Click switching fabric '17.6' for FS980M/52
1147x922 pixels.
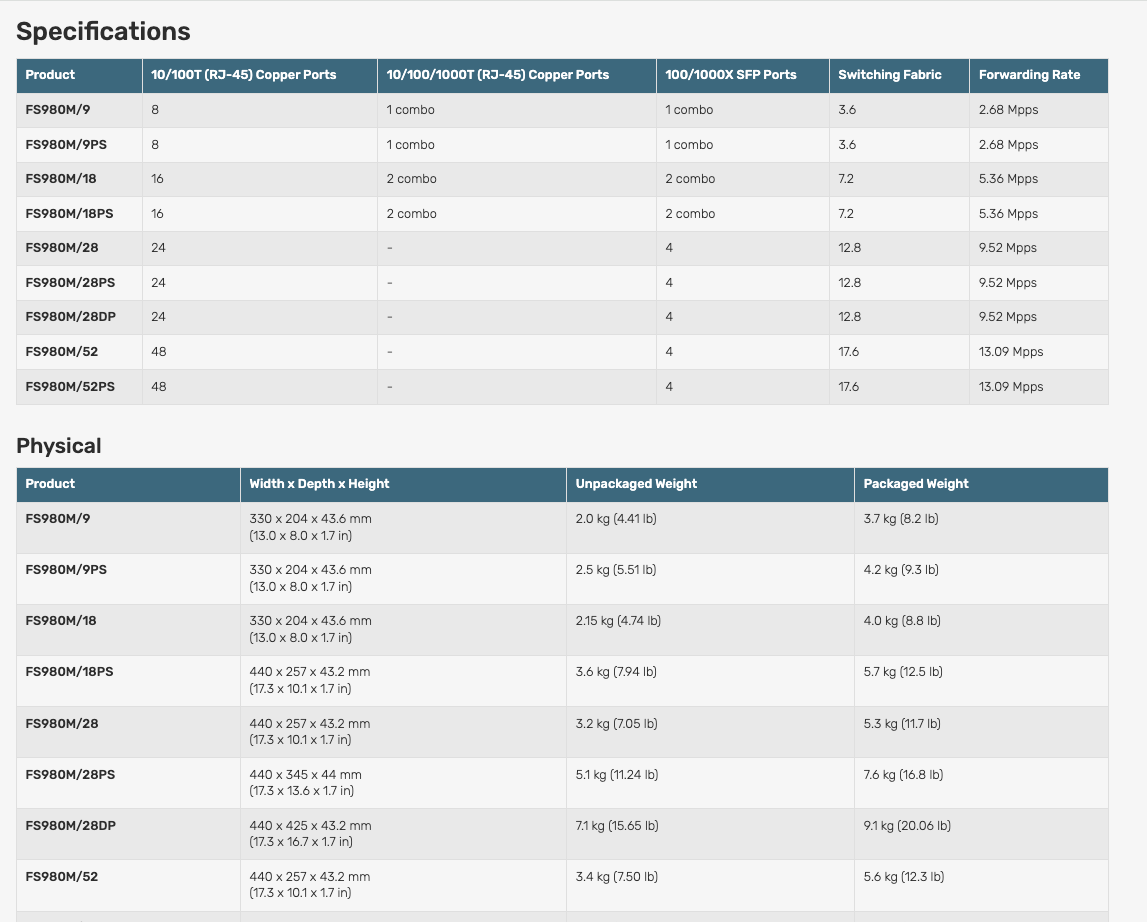pyautogui.click(x=849, y=352)
